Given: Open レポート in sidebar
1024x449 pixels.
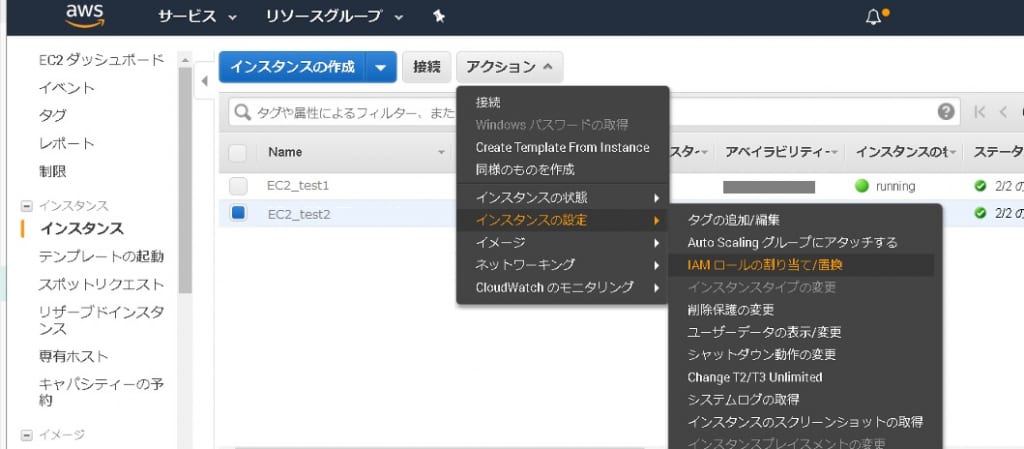Looking at the screenshot, I should pyautogui.click(x=67, y=144).
